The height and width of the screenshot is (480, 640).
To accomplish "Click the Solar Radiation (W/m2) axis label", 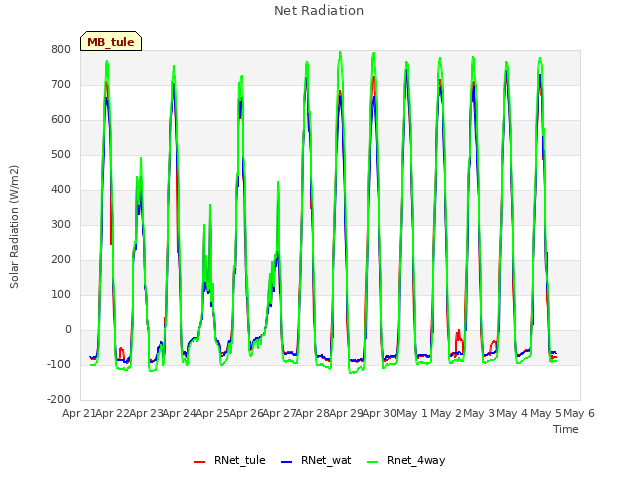I will point(14,227).
